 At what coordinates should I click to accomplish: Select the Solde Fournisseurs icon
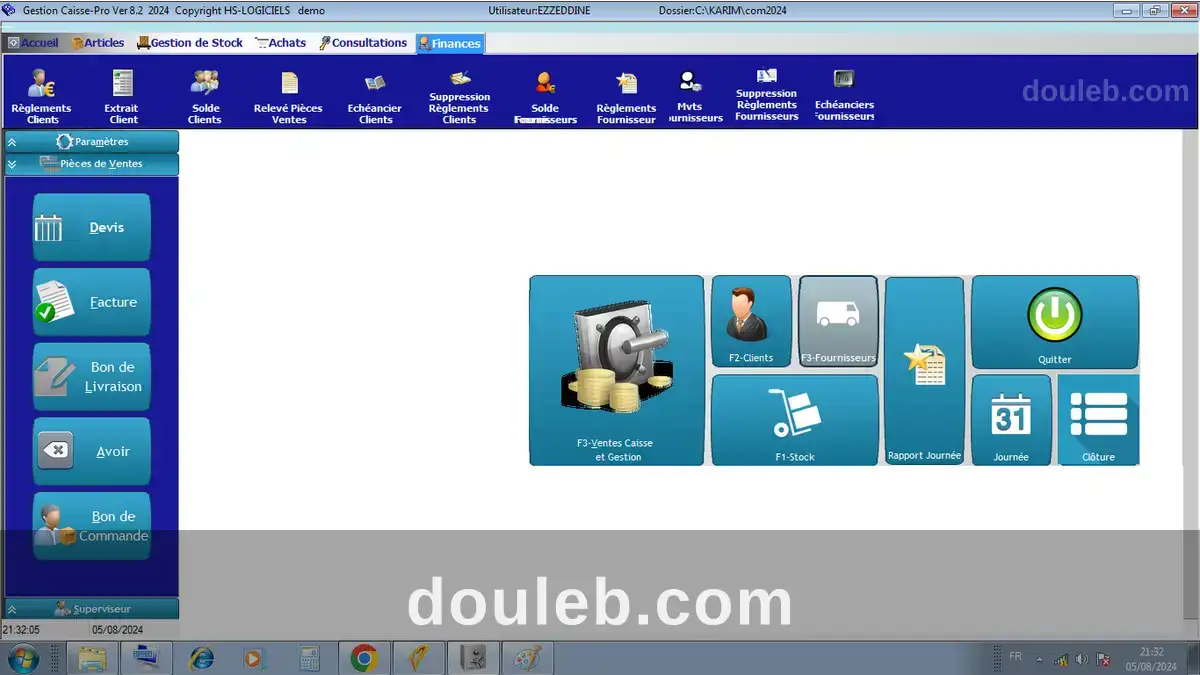click(x=545, y=96)
